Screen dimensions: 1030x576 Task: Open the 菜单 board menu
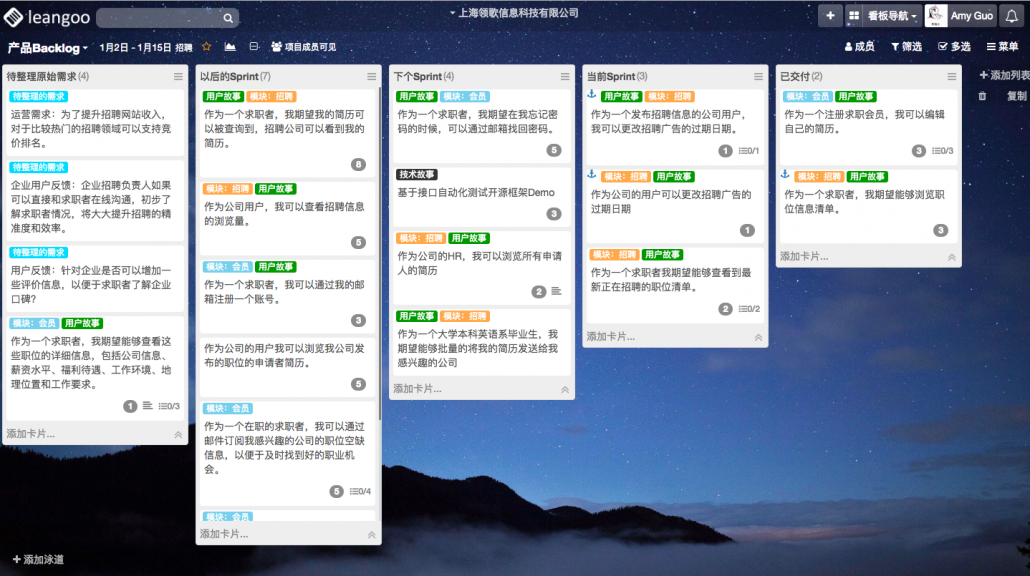pyautogui.click(x=1001, y=46)
